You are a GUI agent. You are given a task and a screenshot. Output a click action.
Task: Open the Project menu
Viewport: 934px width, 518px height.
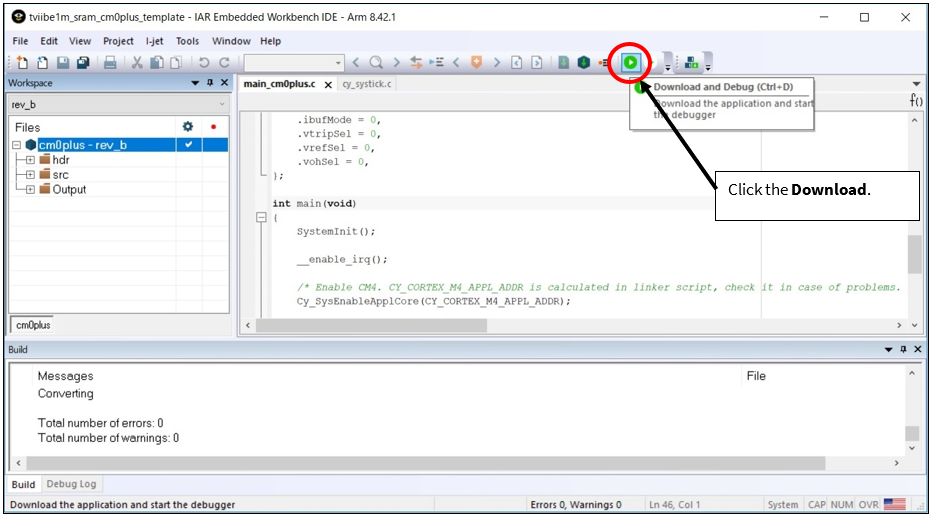(x=118, y=41)
